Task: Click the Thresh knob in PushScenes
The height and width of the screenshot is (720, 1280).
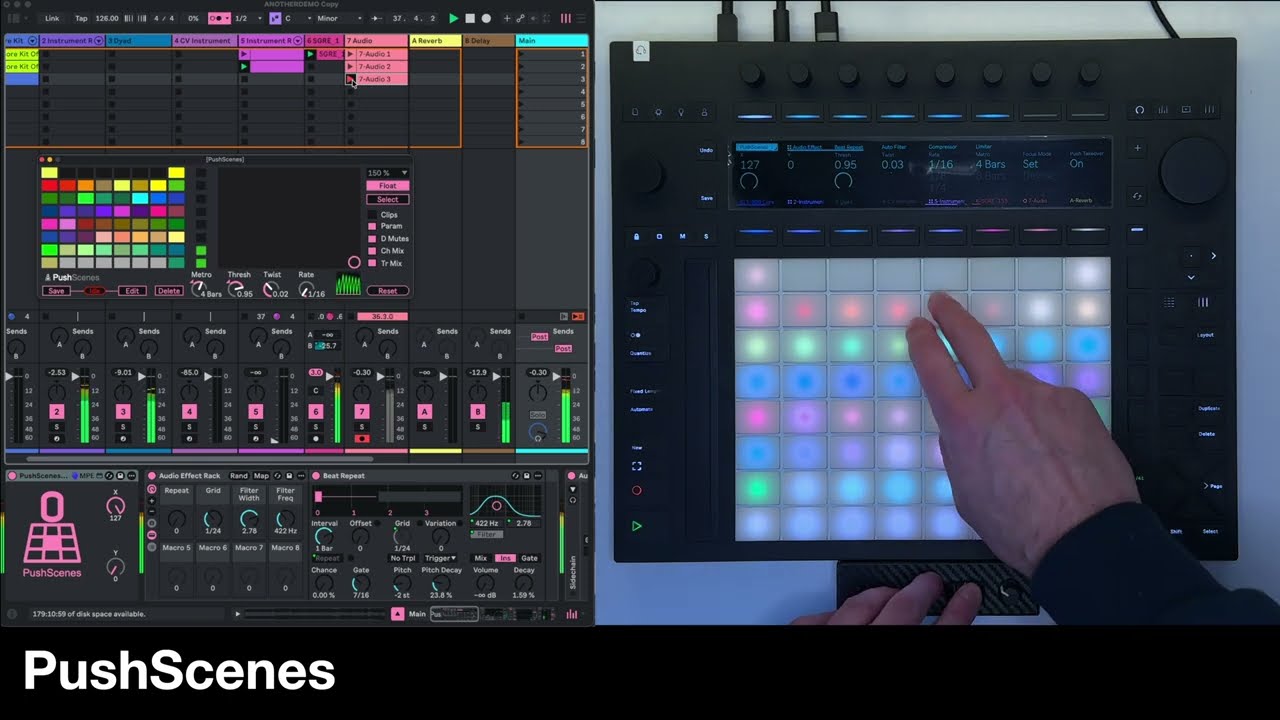Action: pos(235,289)
